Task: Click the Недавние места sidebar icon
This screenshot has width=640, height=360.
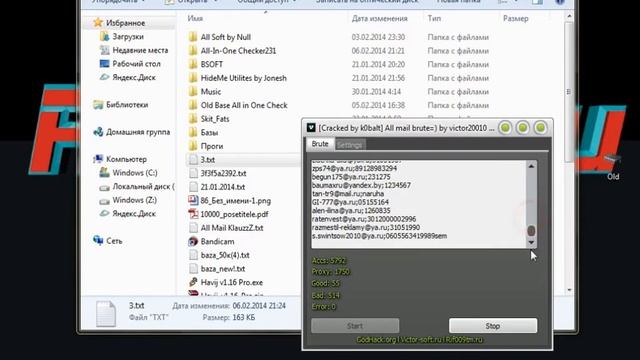Action: pyautogui.click(x=104, y=50)
